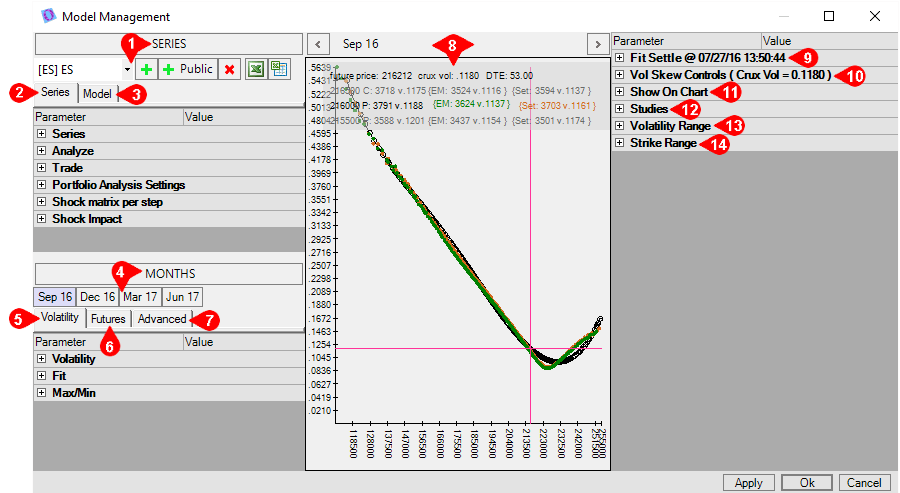Click the Excel table import icon
The width and height of the screenshot is (900, 493).
click(279, 69)
